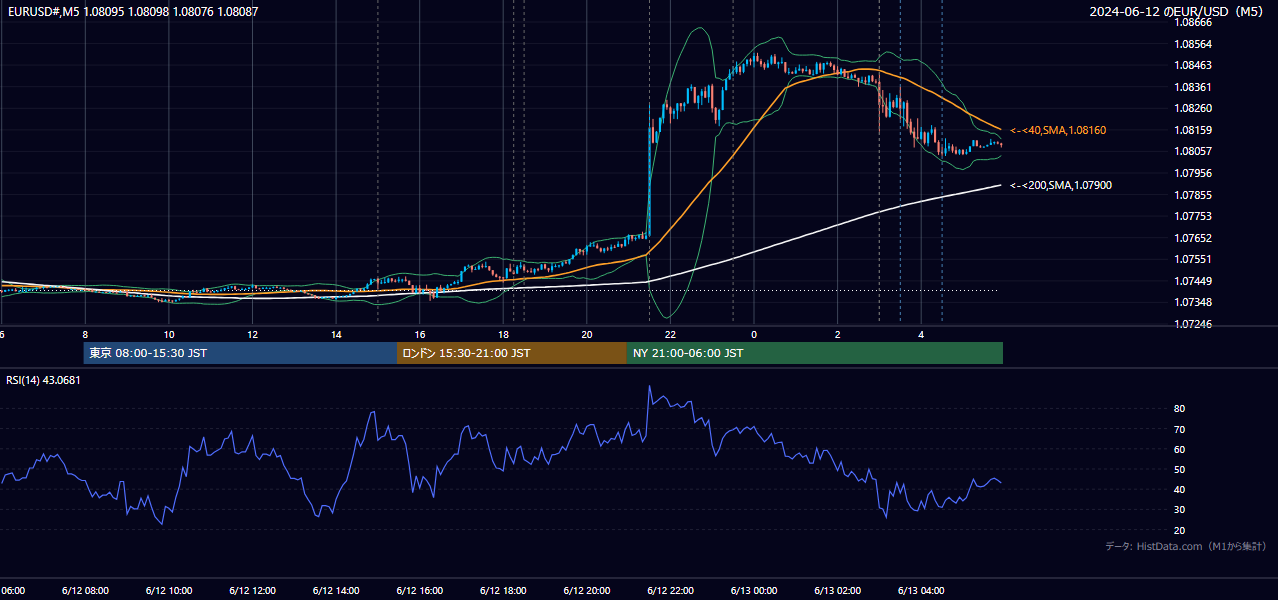Click RSI scale level 80
This screenshot has width=1278, height=600.
pos(1180,409)
